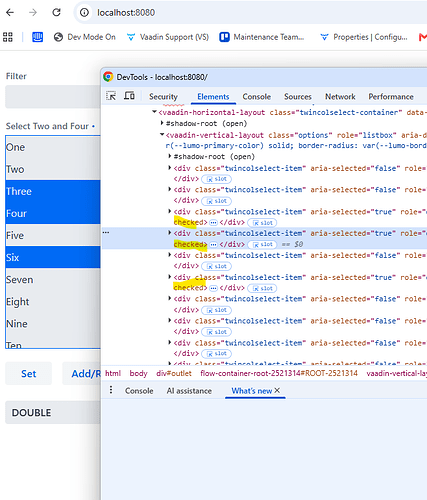Click the site info icon in the address bar
The width and height of the screenshot is (427, 500).
(84, 12)
